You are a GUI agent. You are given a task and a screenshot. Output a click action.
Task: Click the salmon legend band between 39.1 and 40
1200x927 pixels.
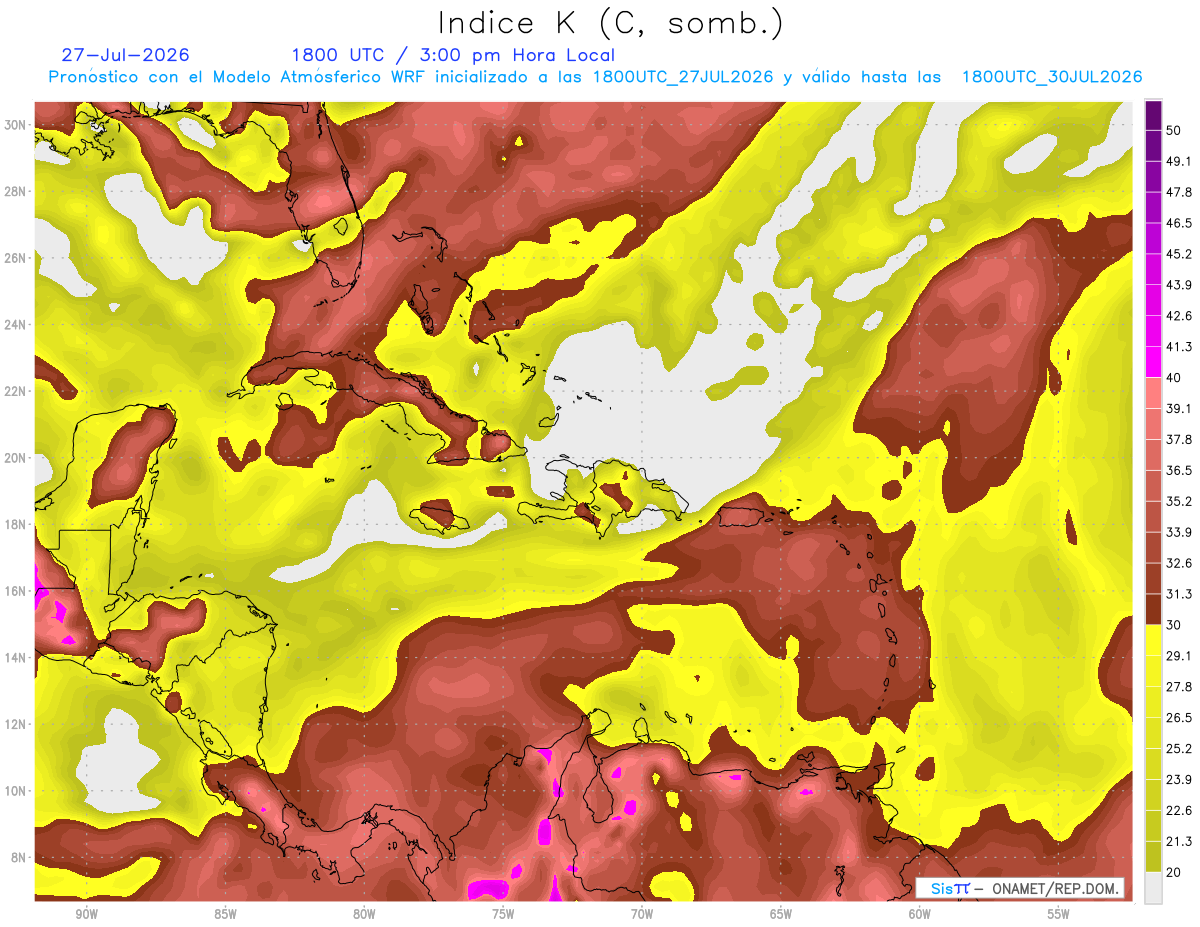point(1153,394)
